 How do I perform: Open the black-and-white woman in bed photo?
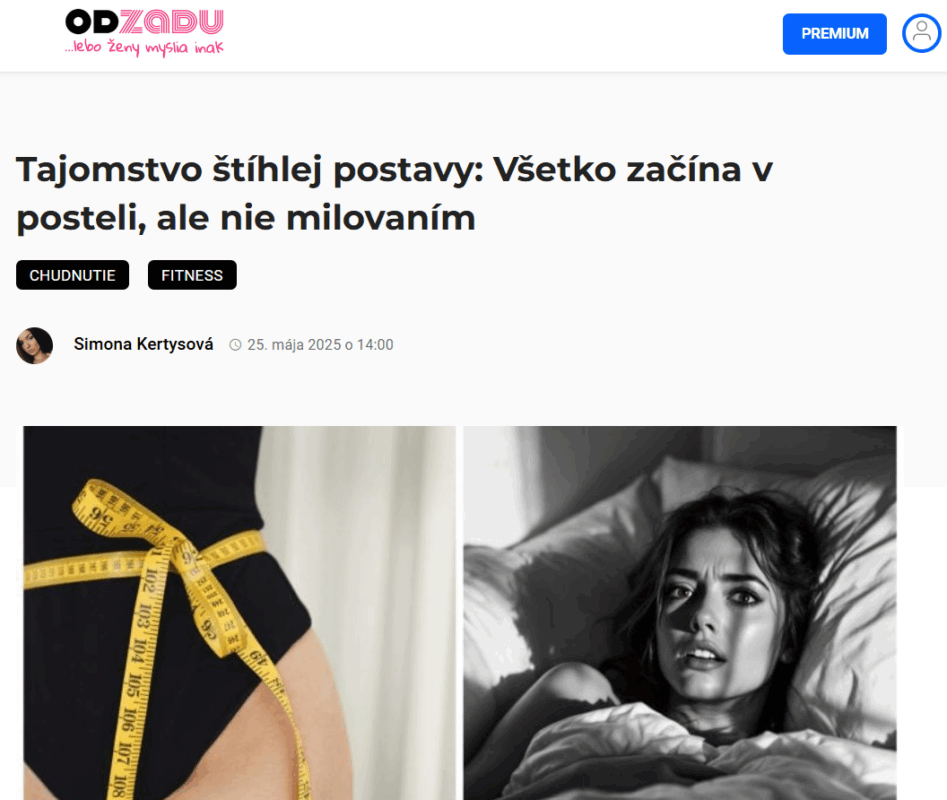click(x=680, y=613)
